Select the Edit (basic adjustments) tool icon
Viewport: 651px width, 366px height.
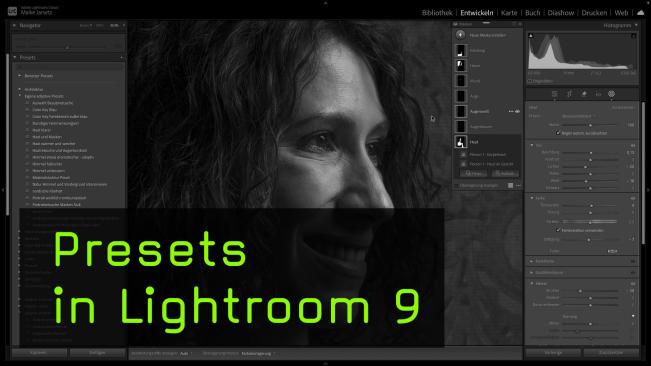tap(554, 94)
